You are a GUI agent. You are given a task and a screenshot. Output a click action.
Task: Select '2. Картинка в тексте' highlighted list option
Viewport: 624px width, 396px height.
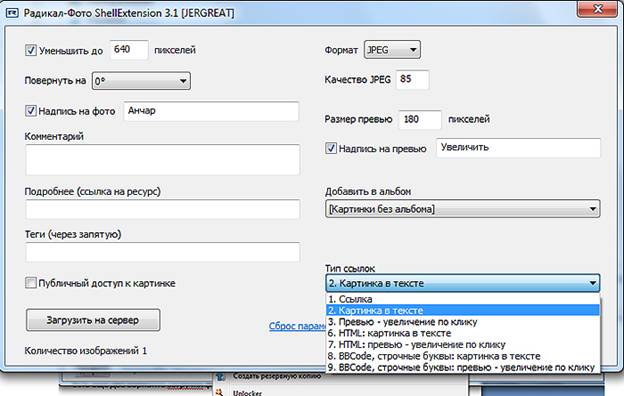click(x=462, y=310)
